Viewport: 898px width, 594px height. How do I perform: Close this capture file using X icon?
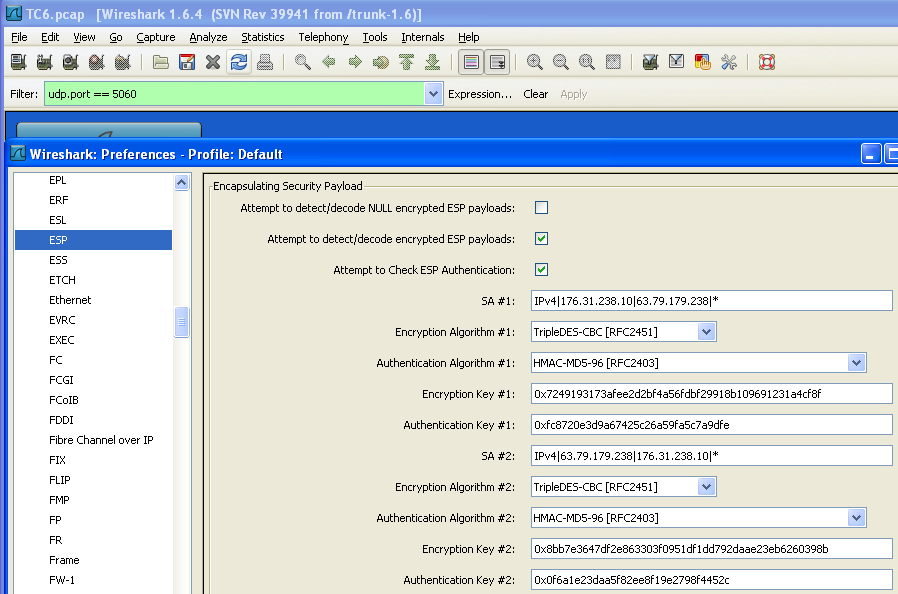click(212, 62)
